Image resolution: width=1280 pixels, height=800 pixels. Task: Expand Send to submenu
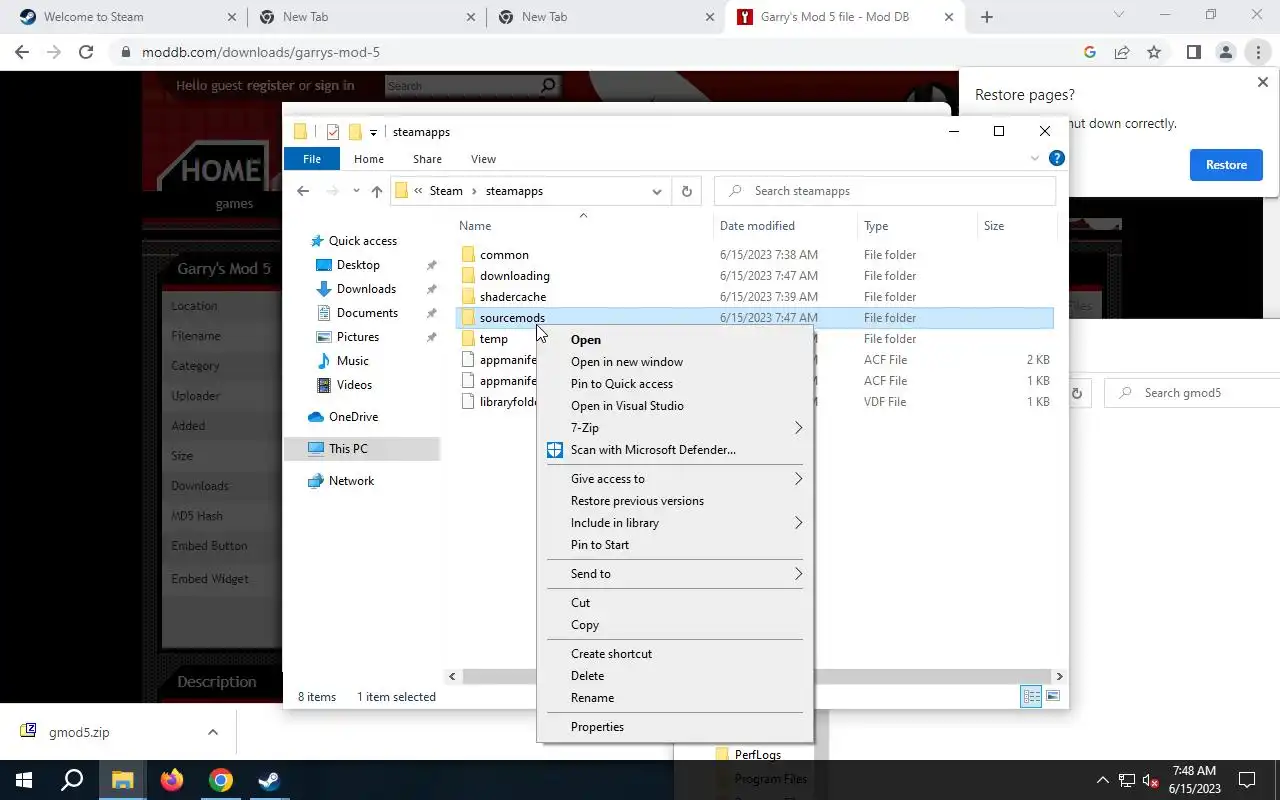coord(798,574)
